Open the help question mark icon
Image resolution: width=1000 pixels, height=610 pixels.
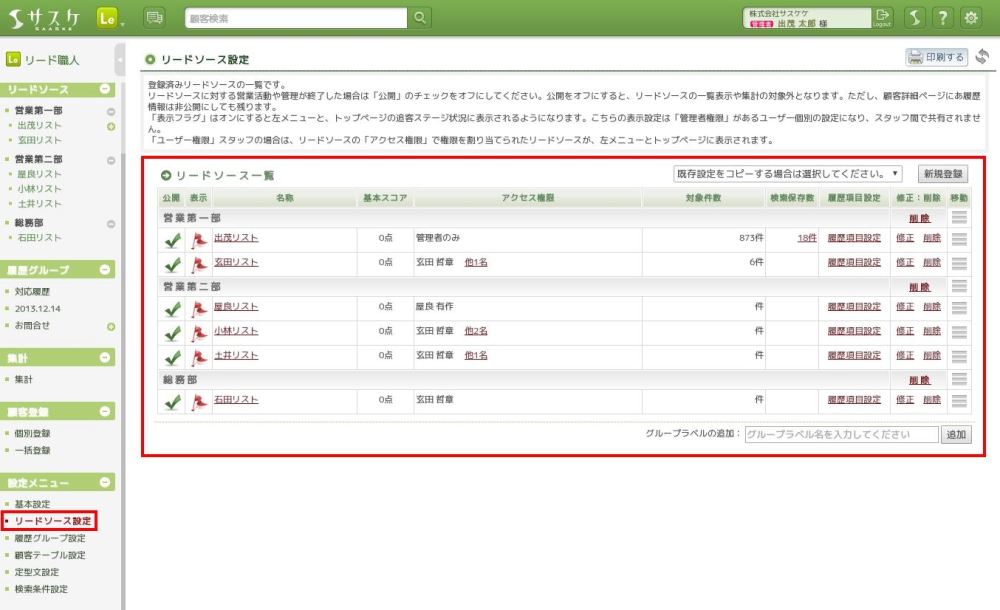[x=942, y=17]
